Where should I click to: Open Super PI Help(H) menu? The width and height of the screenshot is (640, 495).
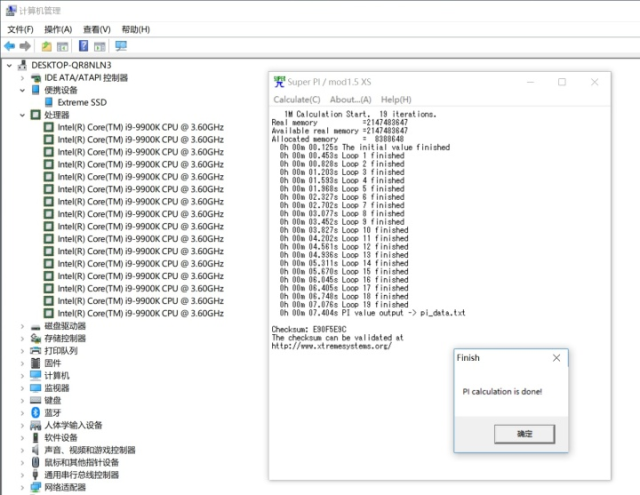(396, 100)
